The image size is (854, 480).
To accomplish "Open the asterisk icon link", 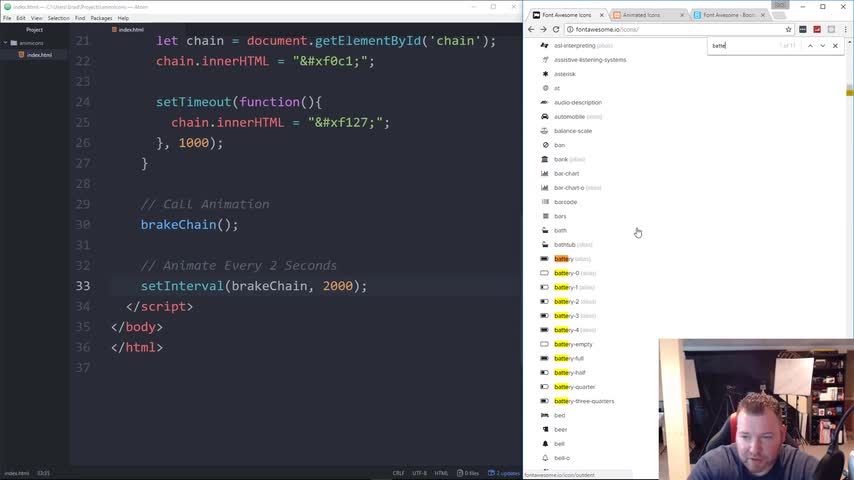I will click(565, 74).
